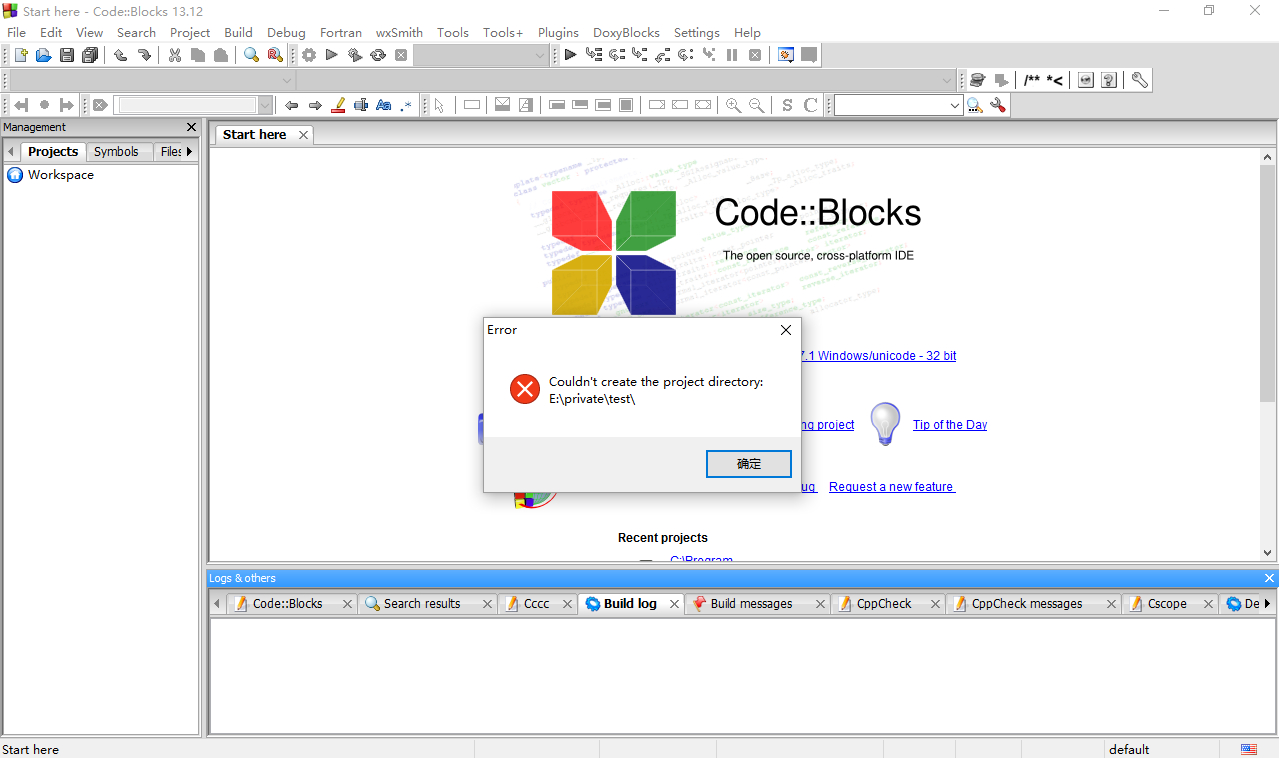Click the Replace icon in toolbar
Viewport: 1279px width, 758px height.
pos(275,55)
